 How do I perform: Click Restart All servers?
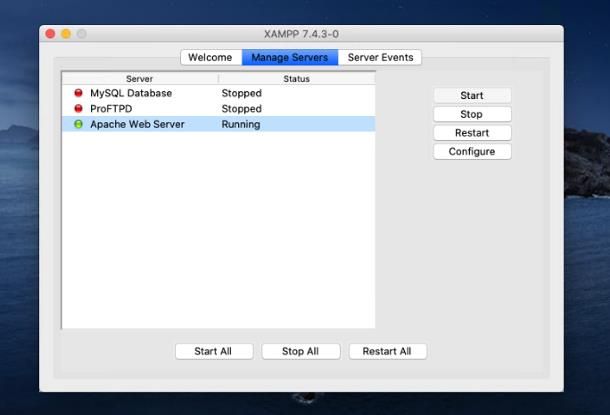[387, 351]
